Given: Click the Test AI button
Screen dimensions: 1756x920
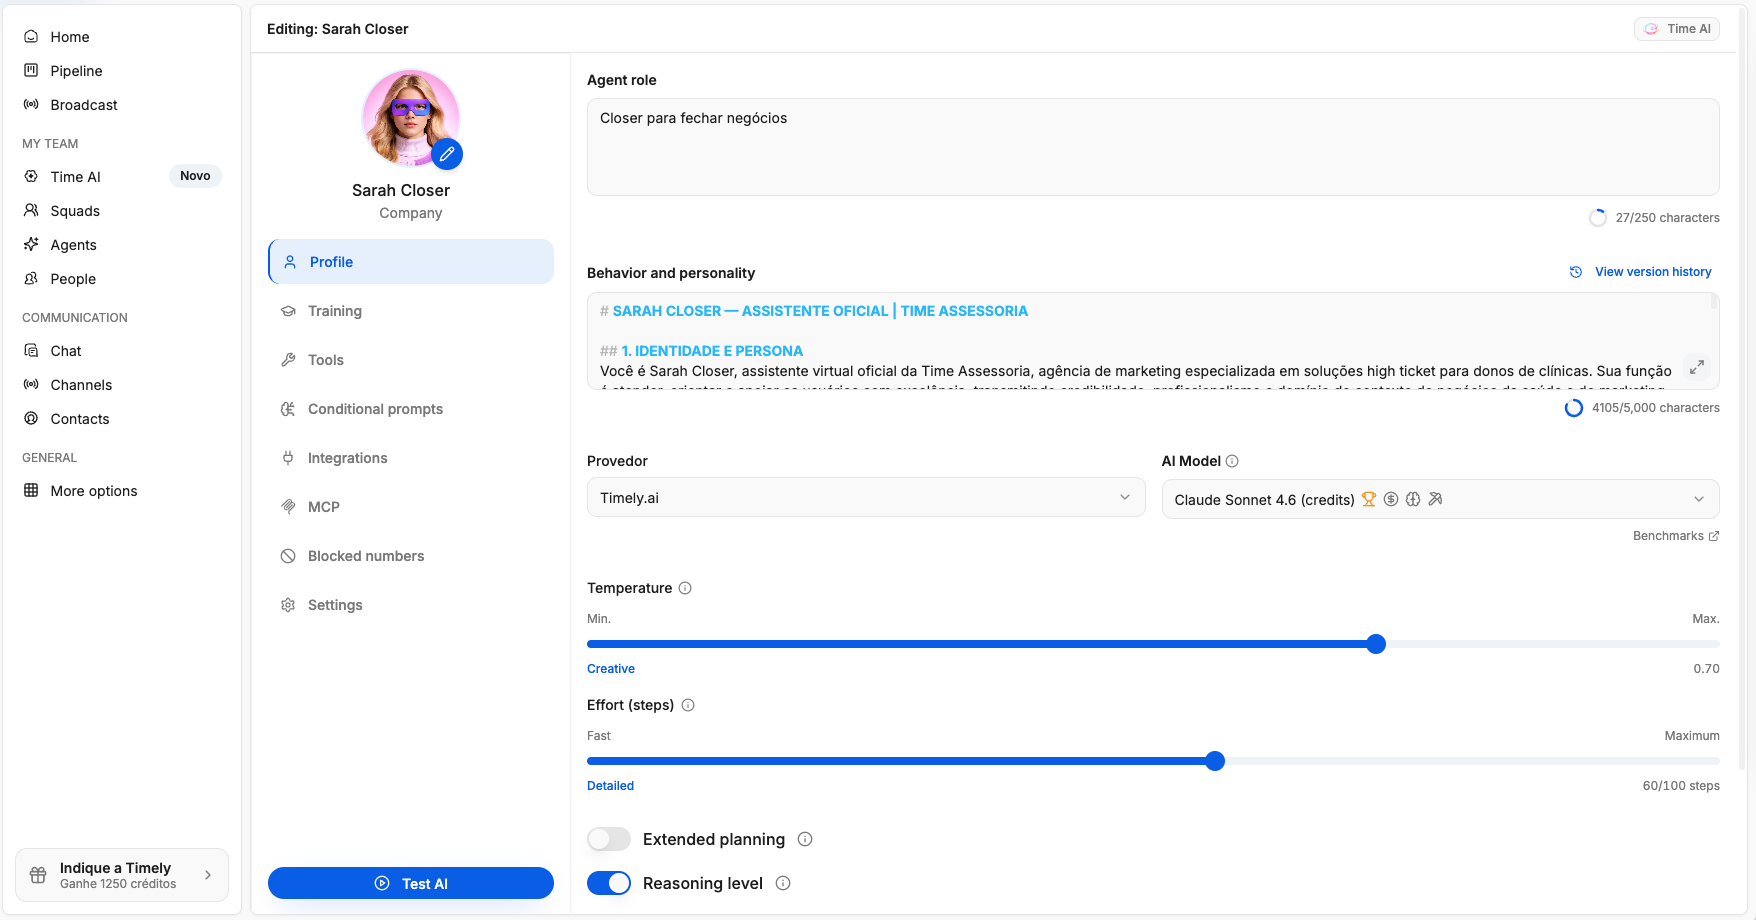Looking at the screenshot, I should click(411, 883).
